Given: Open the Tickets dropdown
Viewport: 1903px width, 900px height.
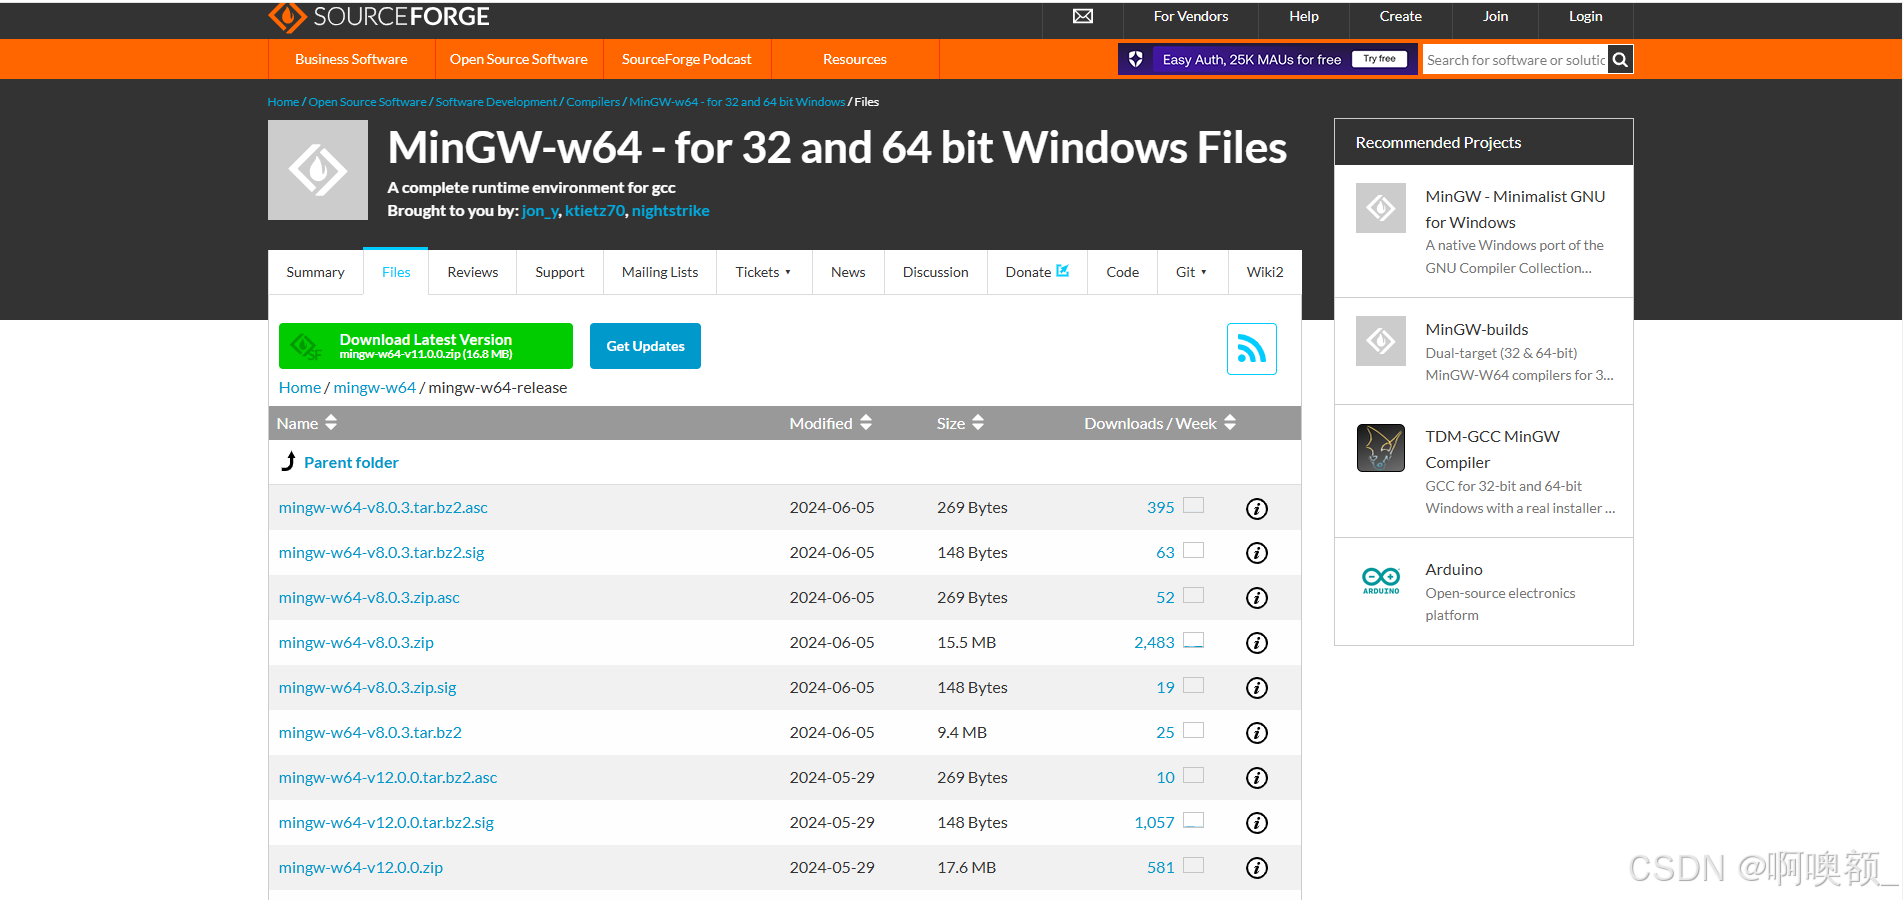Looking at the screenshot, I should tap(763, 271).
